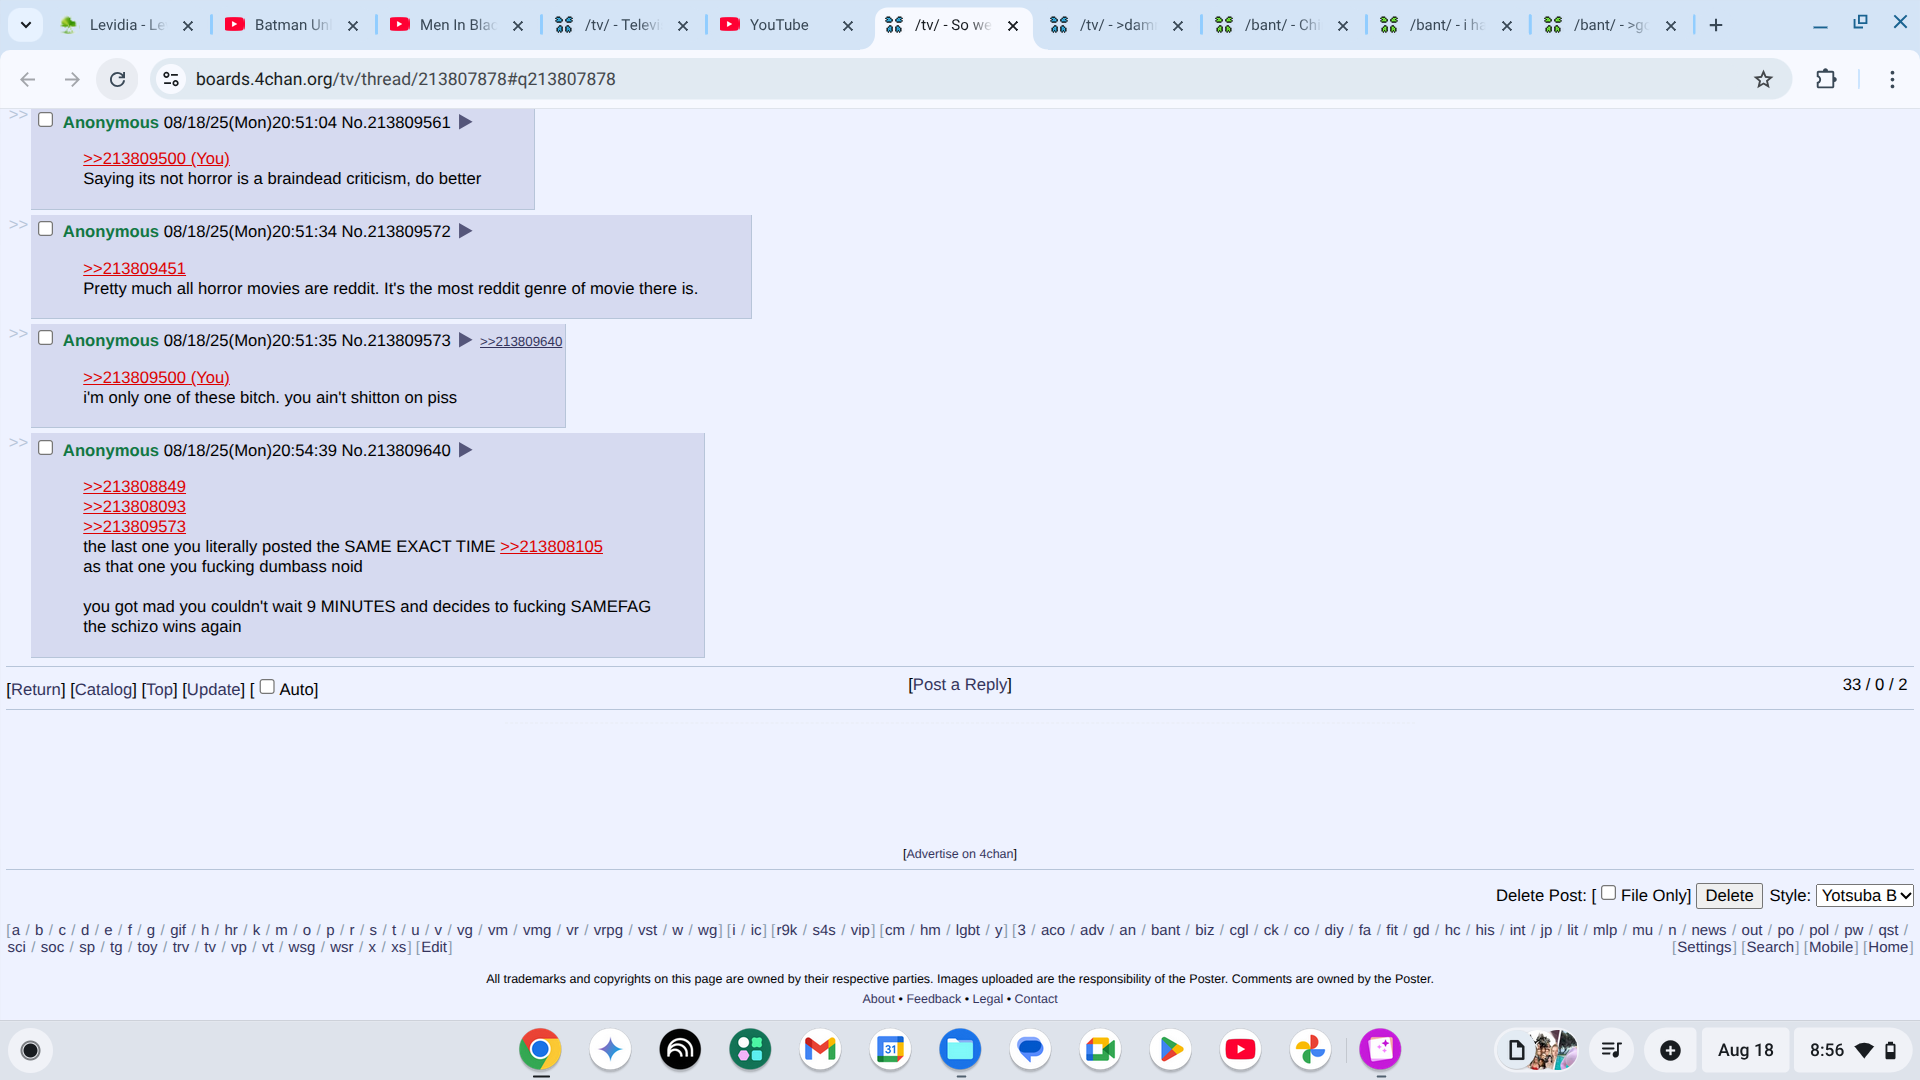1920x1080 pixels.
Task: Select checkbox for post No.213809572
Action: pos(45,229)
